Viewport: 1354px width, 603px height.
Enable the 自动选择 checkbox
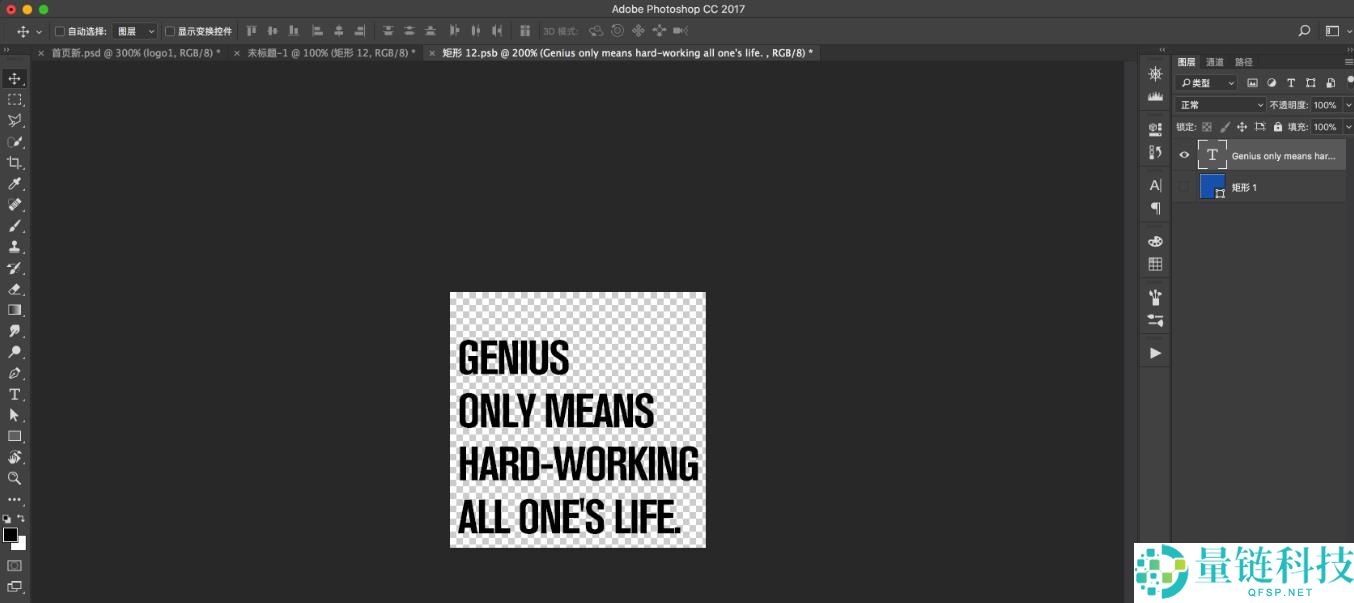click(60, 32)
